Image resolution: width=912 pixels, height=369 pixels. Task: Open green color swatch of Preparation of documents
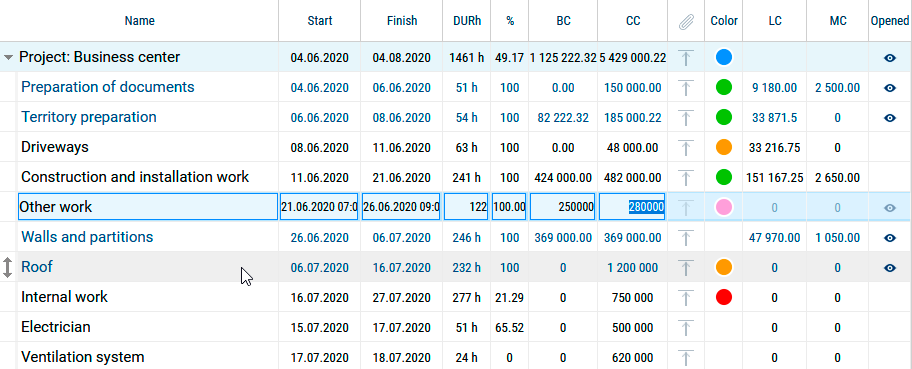point(724,87)
